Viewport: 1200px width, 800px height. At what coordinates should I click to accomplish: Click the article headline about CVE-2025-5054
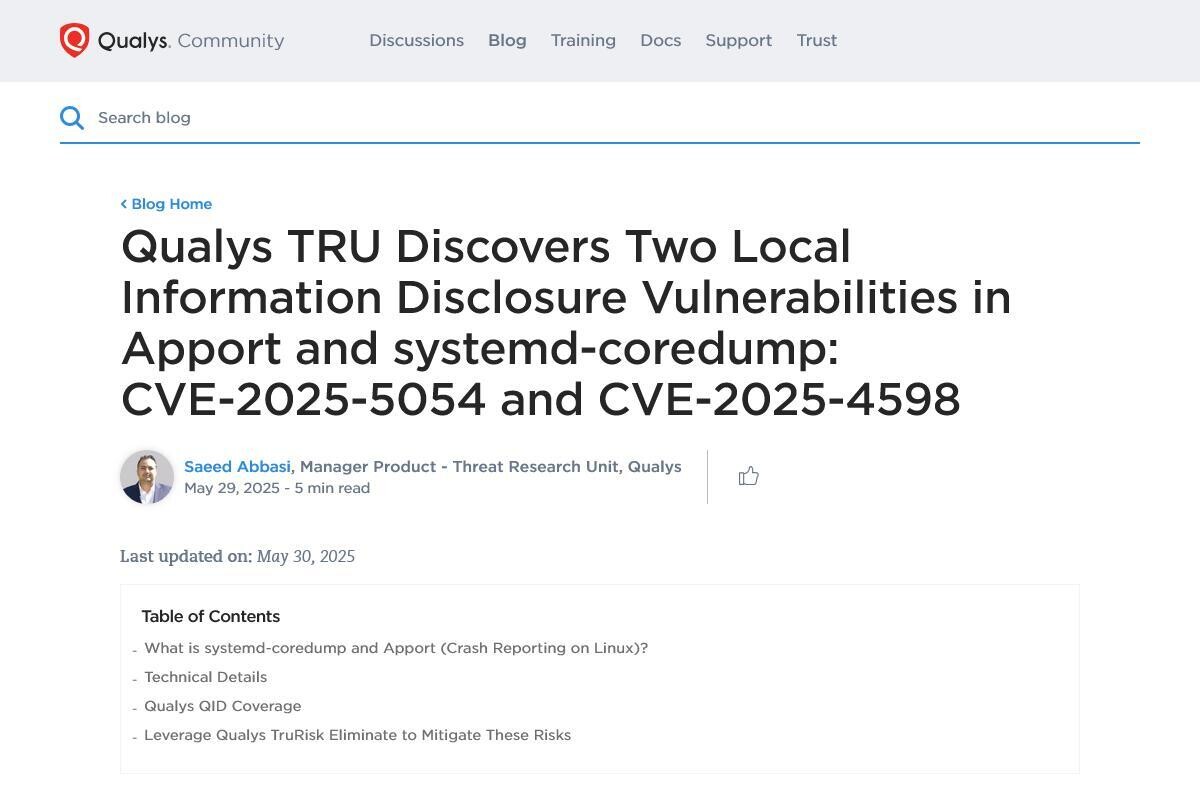click(x=566, y=323)
